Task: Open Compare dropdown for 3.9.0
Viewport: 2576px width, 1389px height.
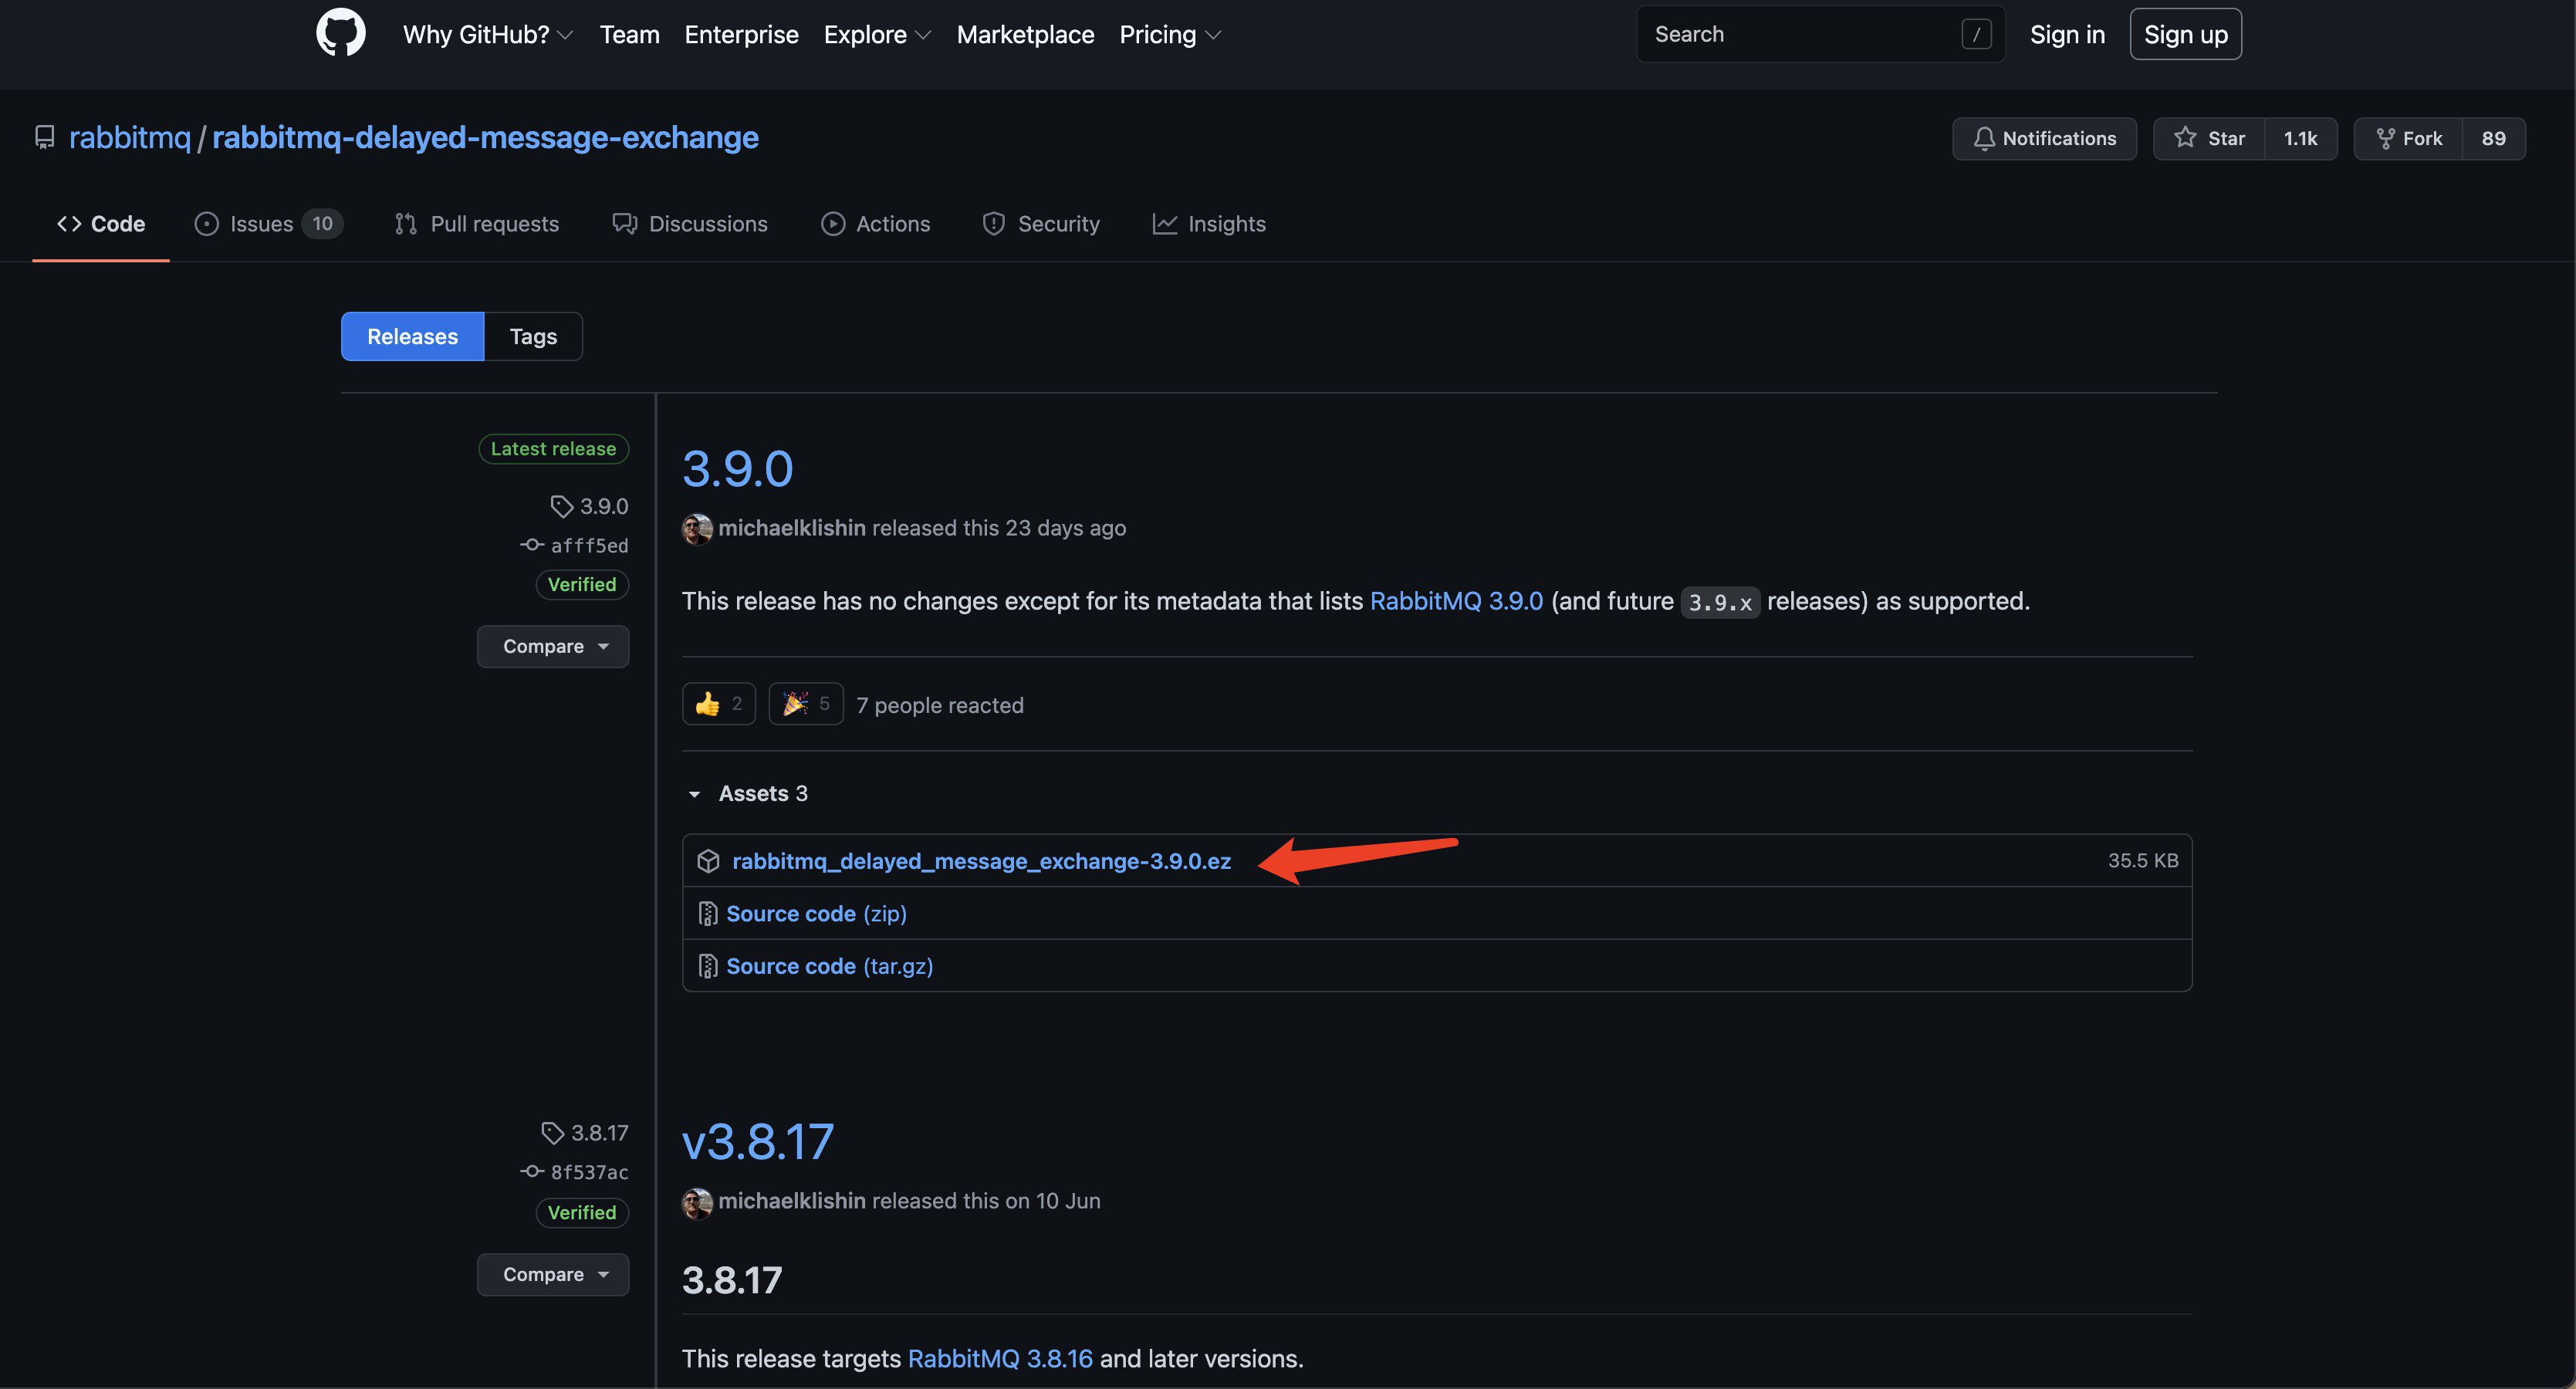Action: (x=553, y=646)
